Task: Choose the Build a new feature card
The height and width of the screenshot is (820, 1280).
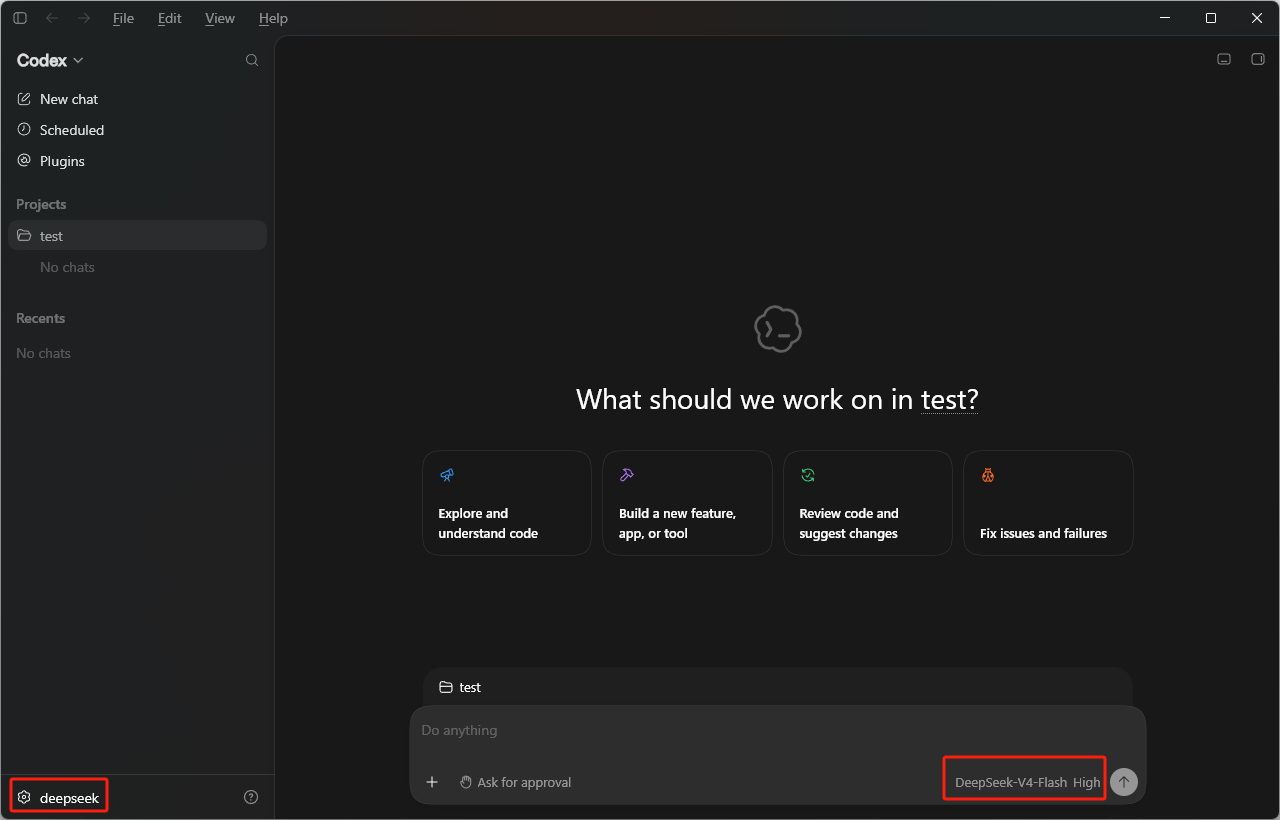Action: pyautogui.click(x=687, y=503)
